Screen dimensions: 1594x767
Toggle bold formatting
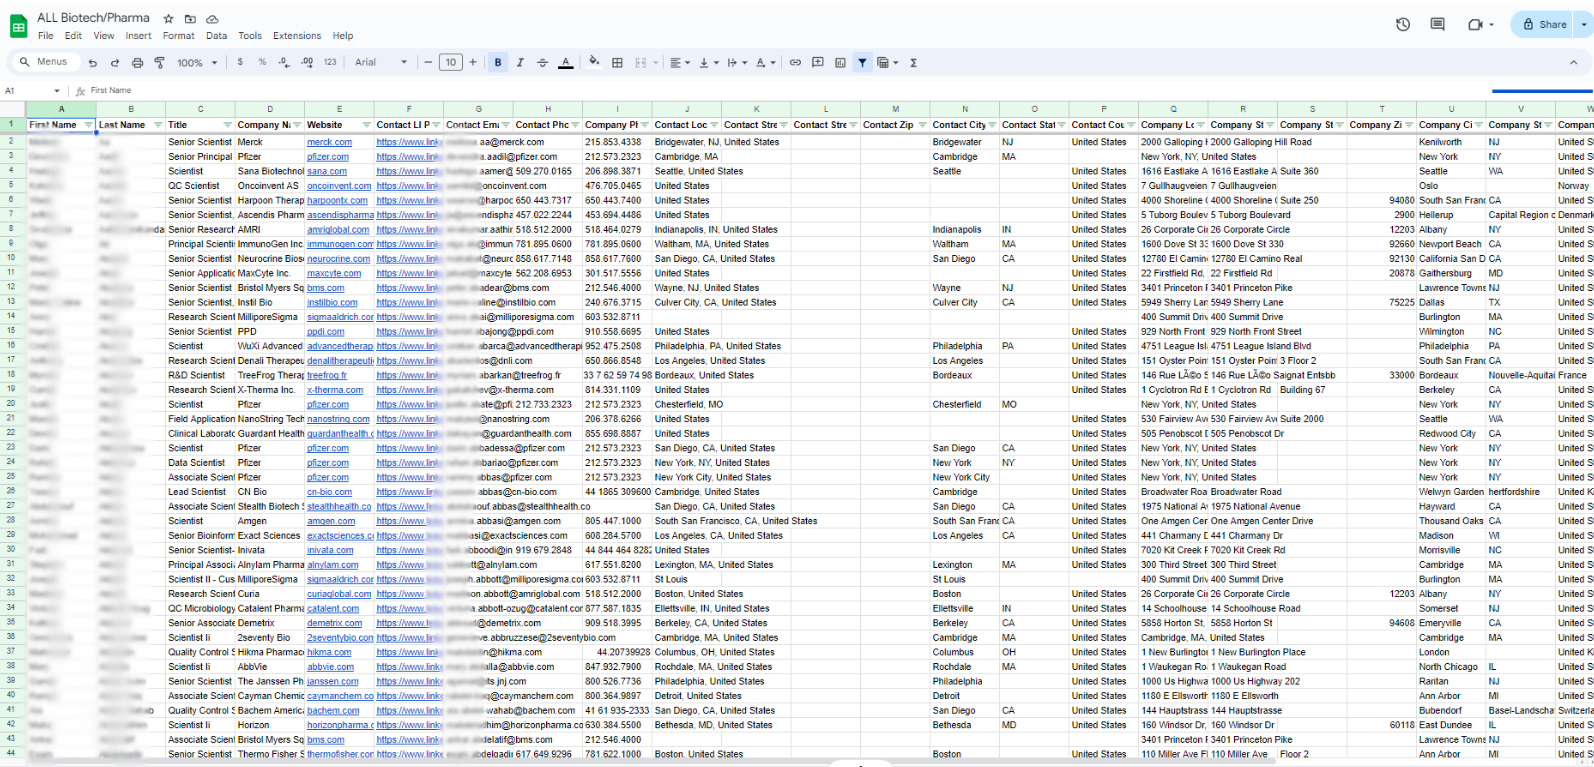click(x=498, y=63)
